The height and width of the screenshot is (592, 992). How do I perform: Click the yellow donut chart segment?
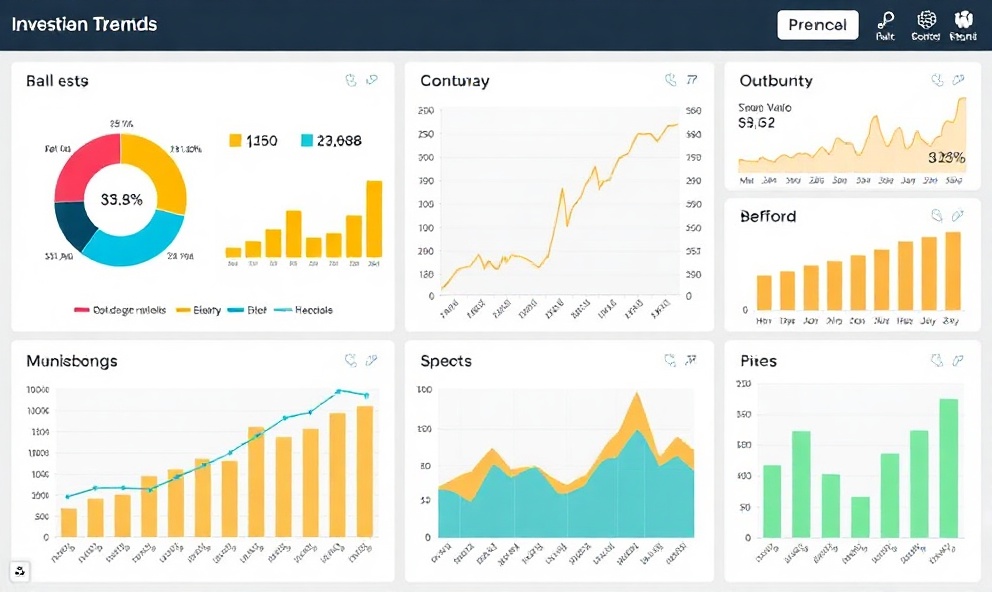[x=161, y=168]
